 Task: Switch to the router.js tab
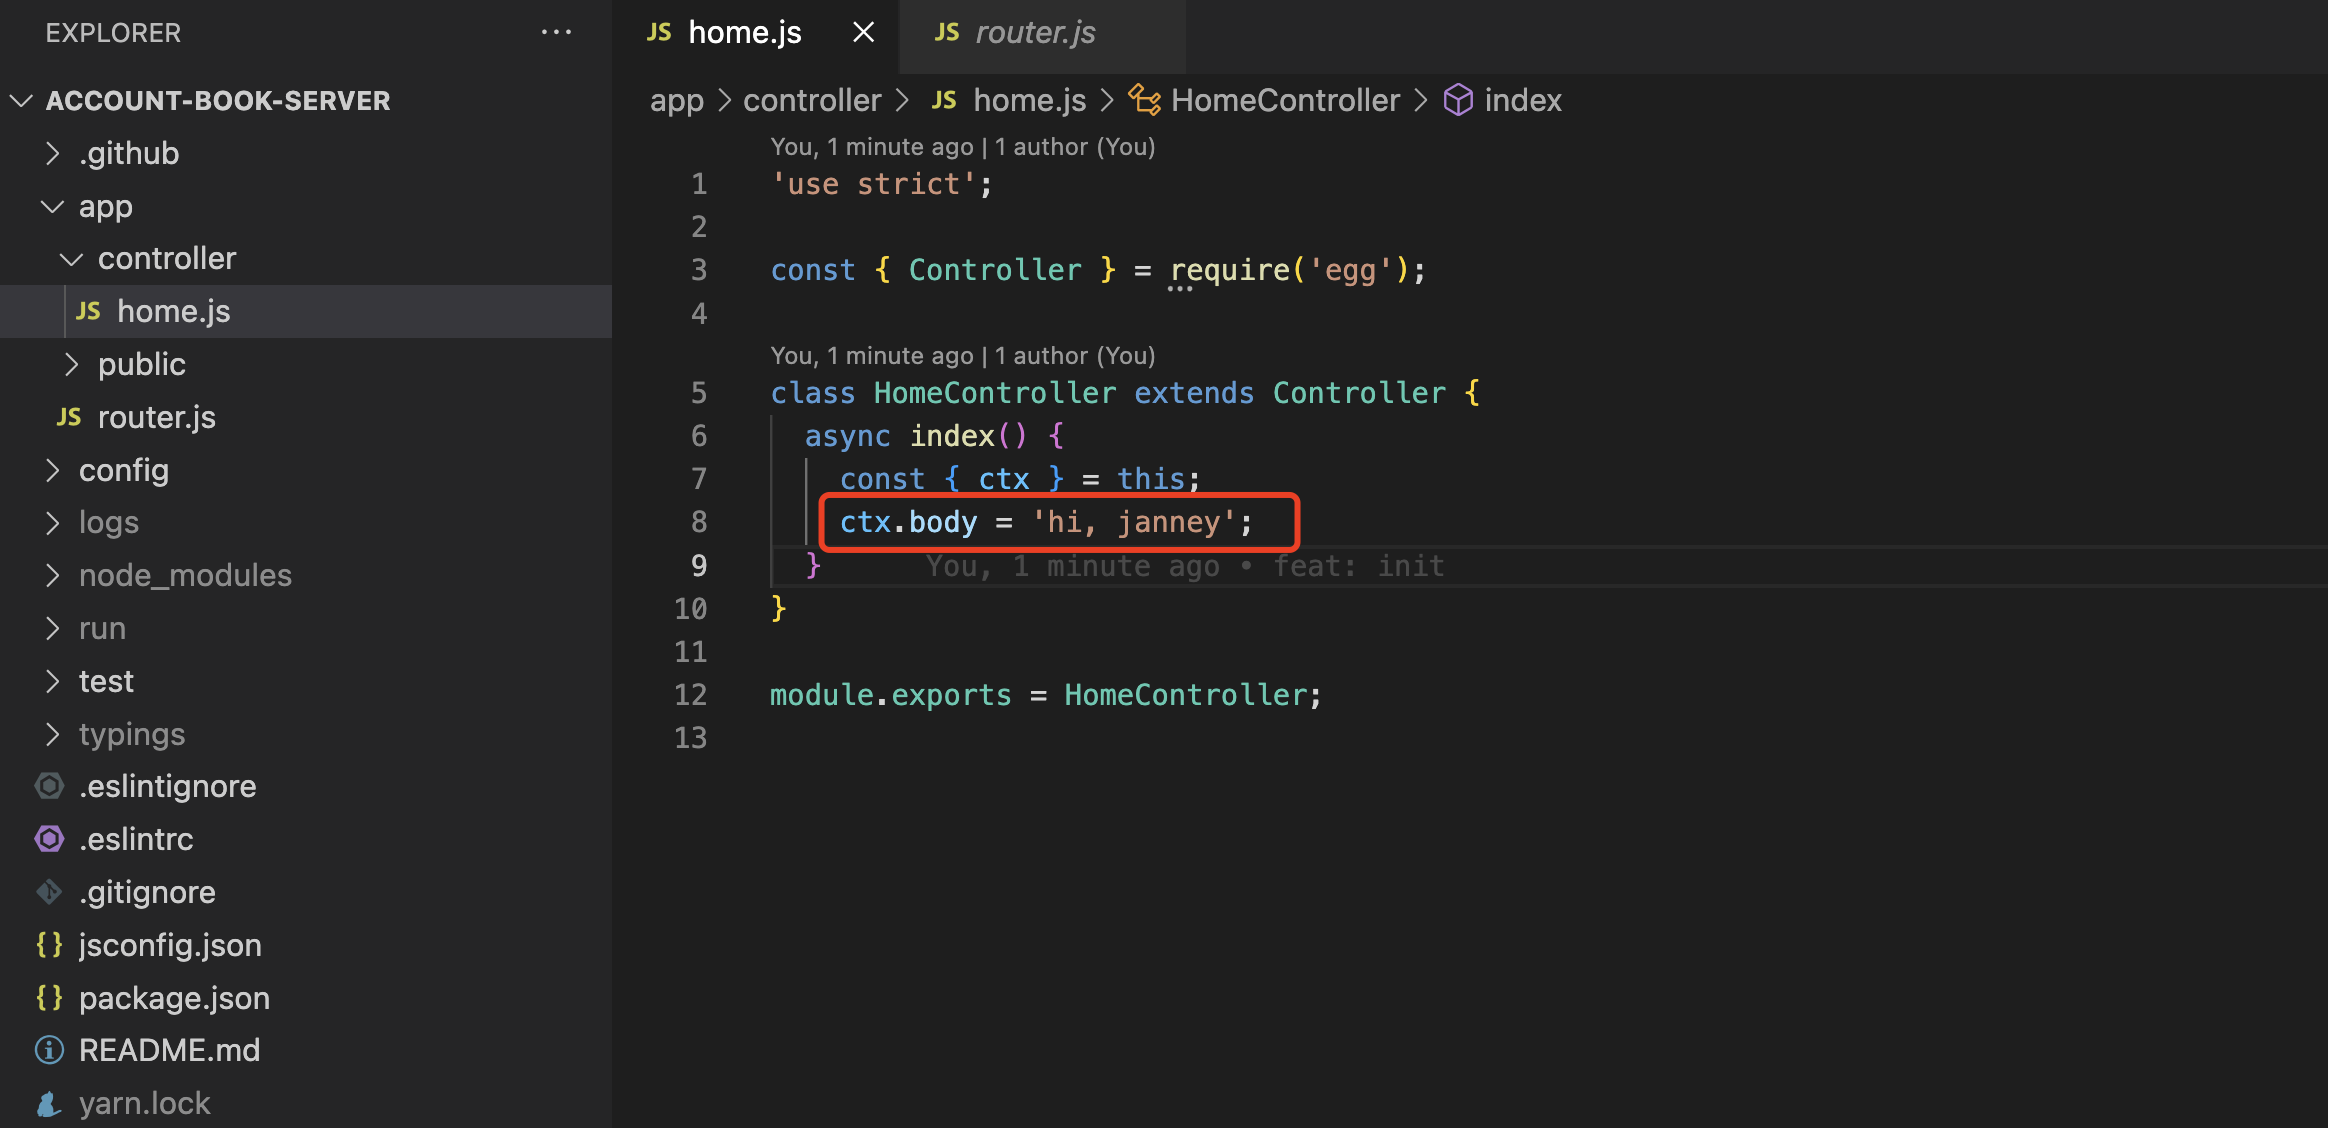pyautogui.click(x=1034, y=33)
